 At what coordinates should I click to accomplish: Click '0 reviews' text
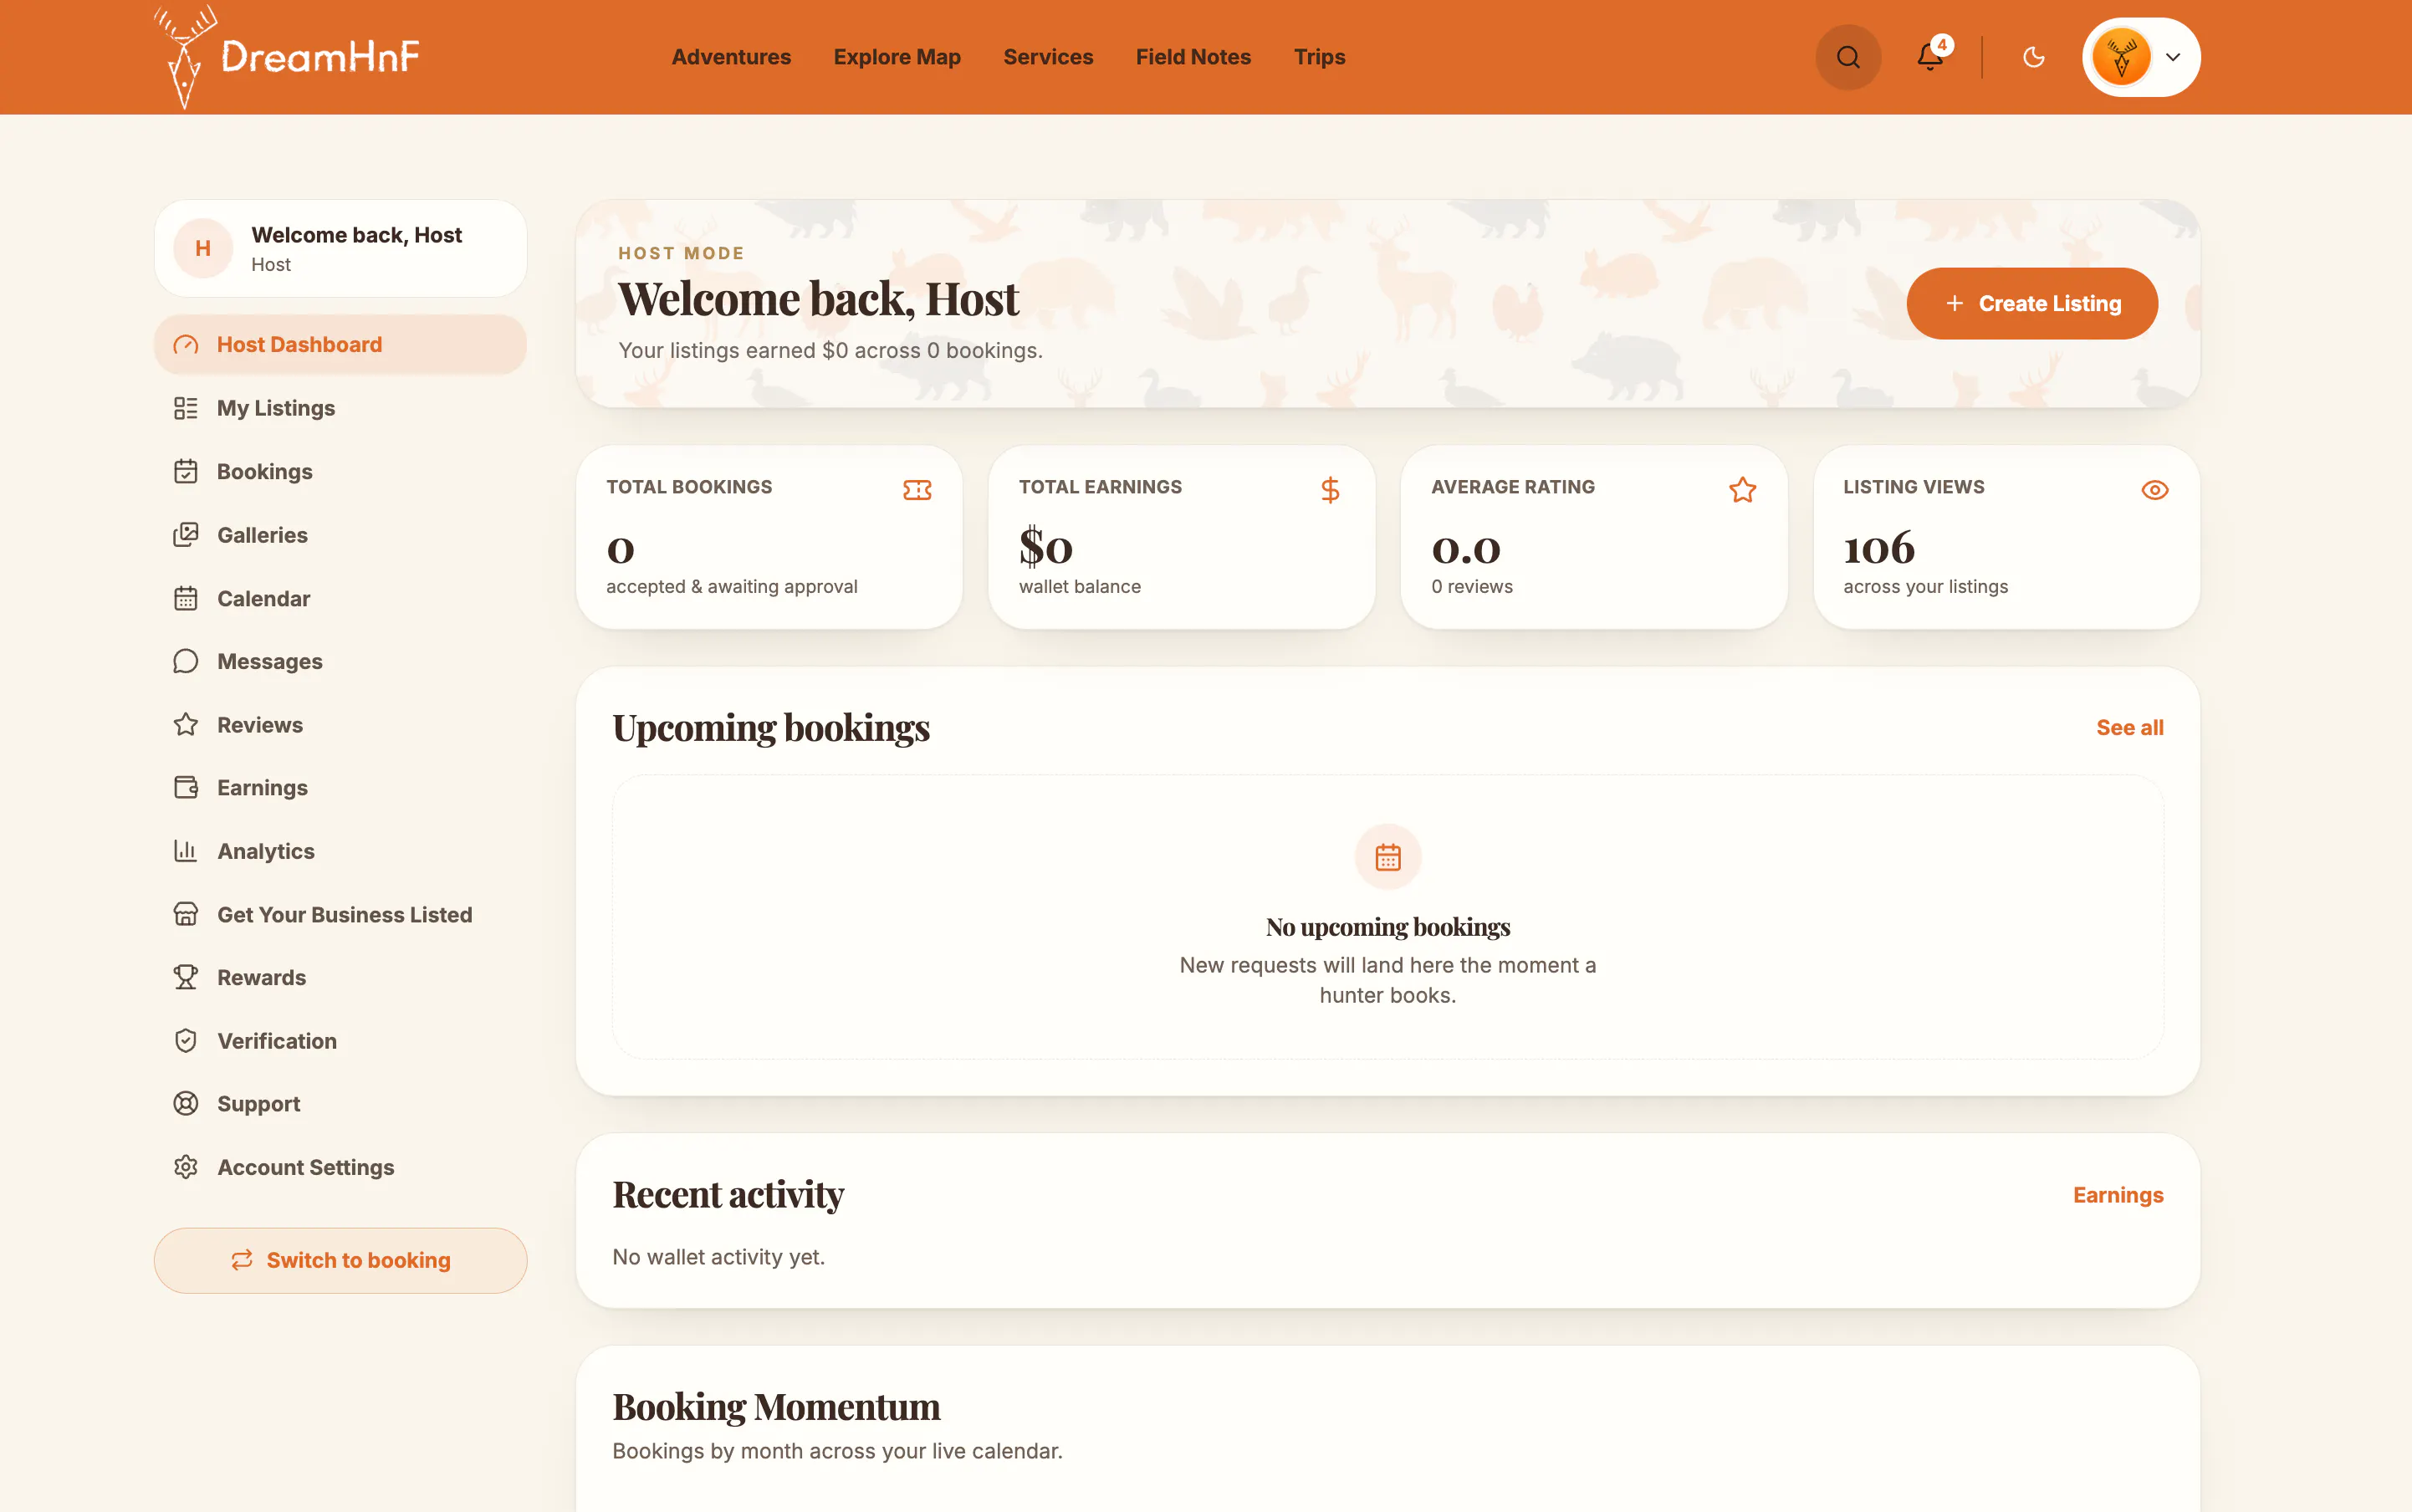(x=1471, y=587)
